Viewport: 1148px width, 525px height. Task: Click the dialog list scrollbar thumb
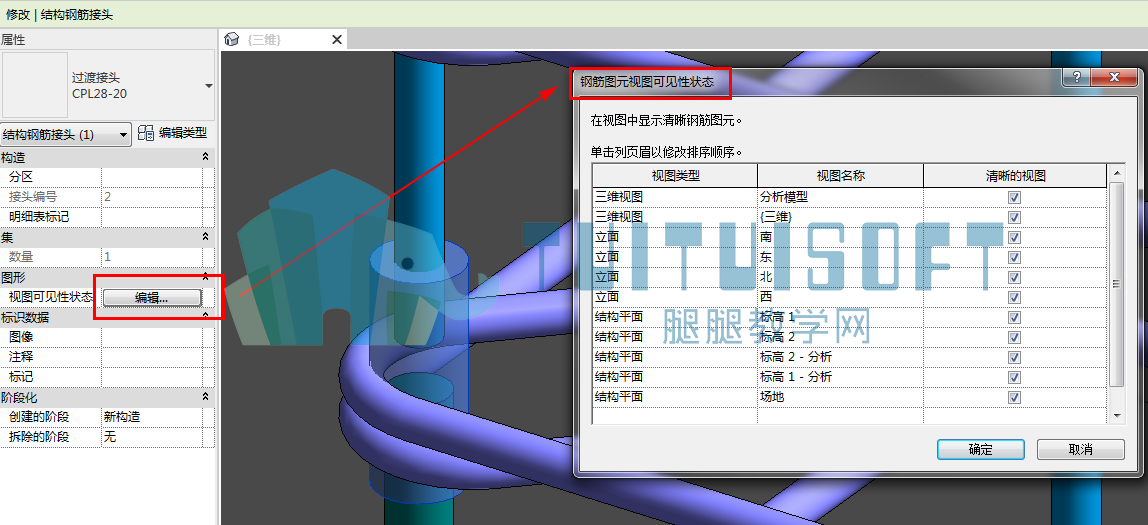tap(1117, 284)
